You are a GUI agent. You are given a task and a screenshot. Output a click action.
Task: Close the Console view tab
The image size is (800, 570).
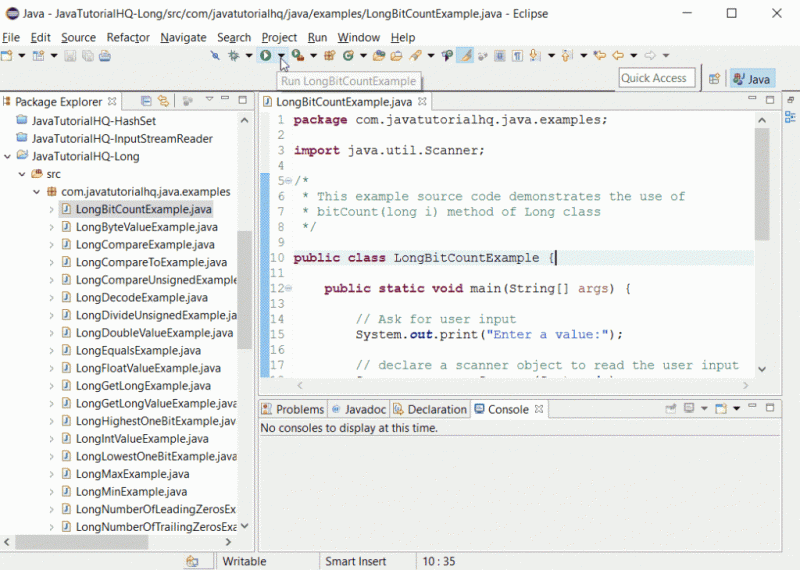pos(539,409)
